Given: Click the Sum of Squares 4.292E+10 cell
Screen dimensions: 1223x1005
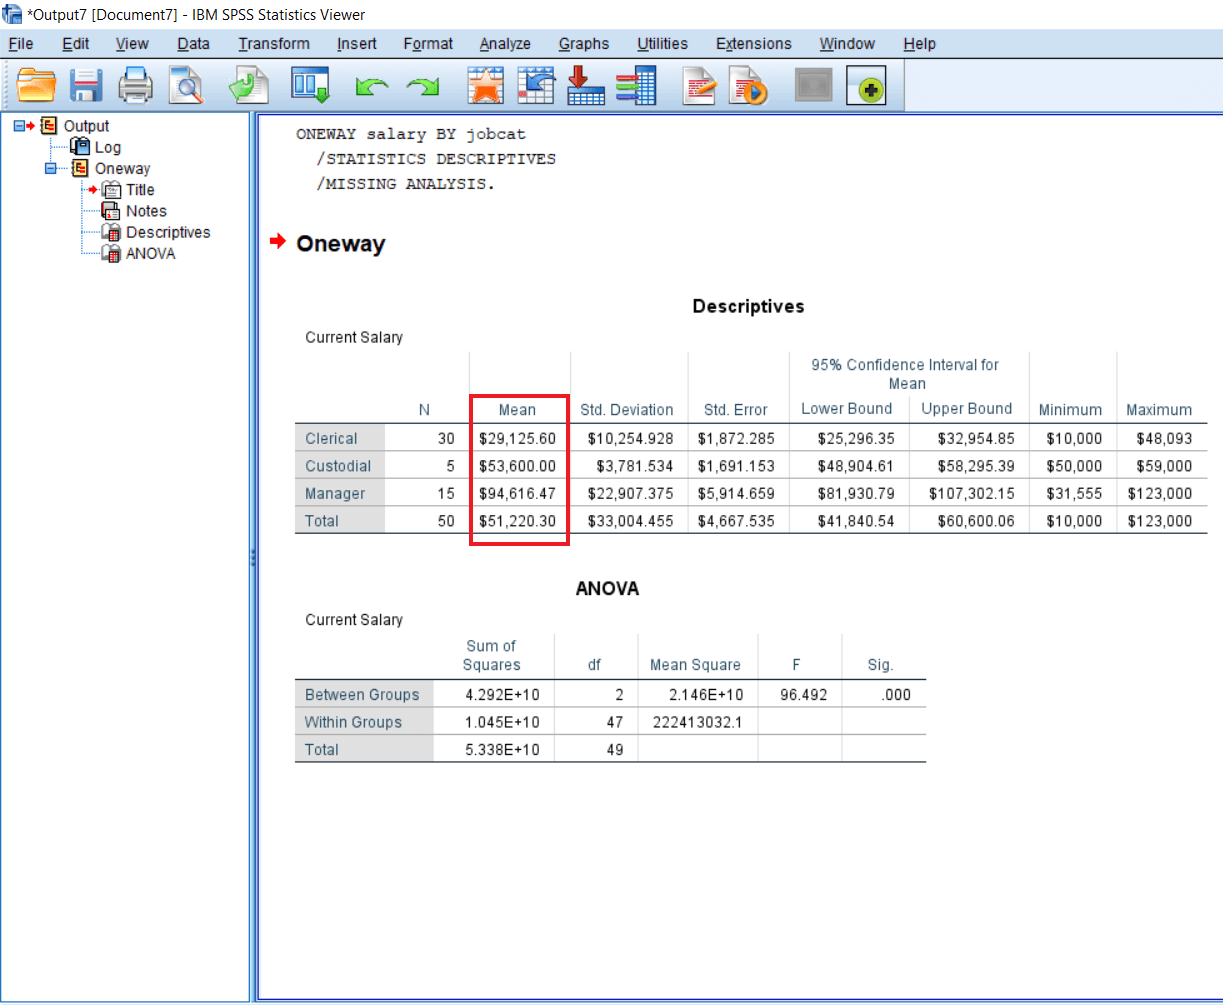Looking at the screenshot, I should (504, 694).
